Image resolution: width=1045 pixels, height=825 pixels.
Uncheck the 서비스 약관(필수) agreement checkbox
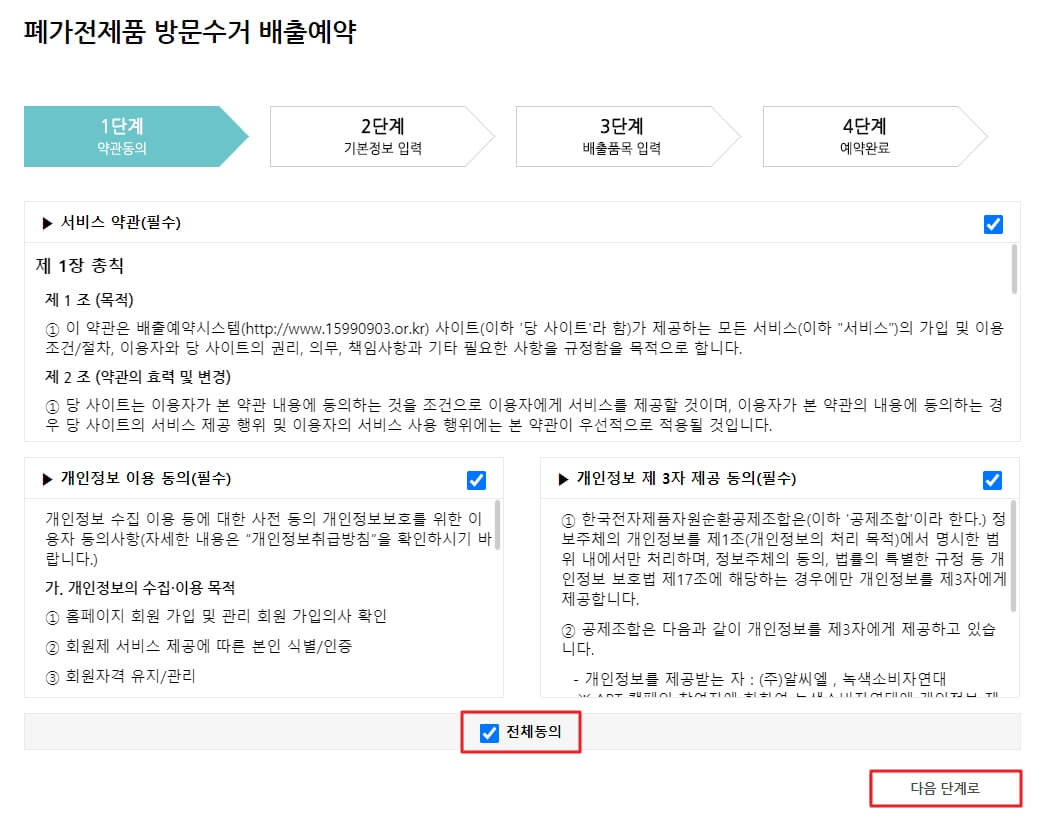pyautogui.click(x=992, y=224)
